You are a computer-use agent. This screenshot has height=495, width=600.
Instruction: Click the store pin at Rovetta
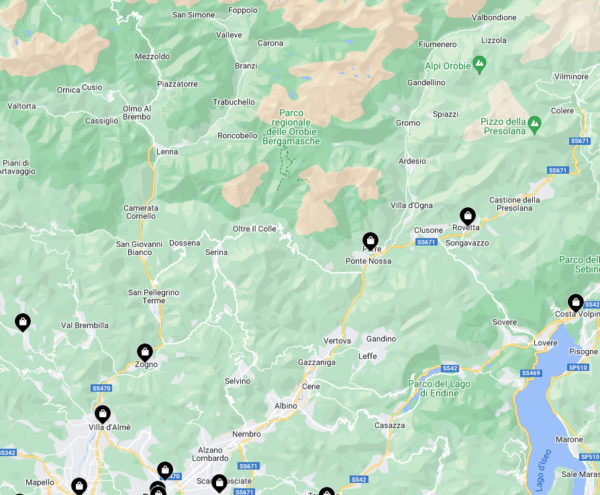point(467,217)
